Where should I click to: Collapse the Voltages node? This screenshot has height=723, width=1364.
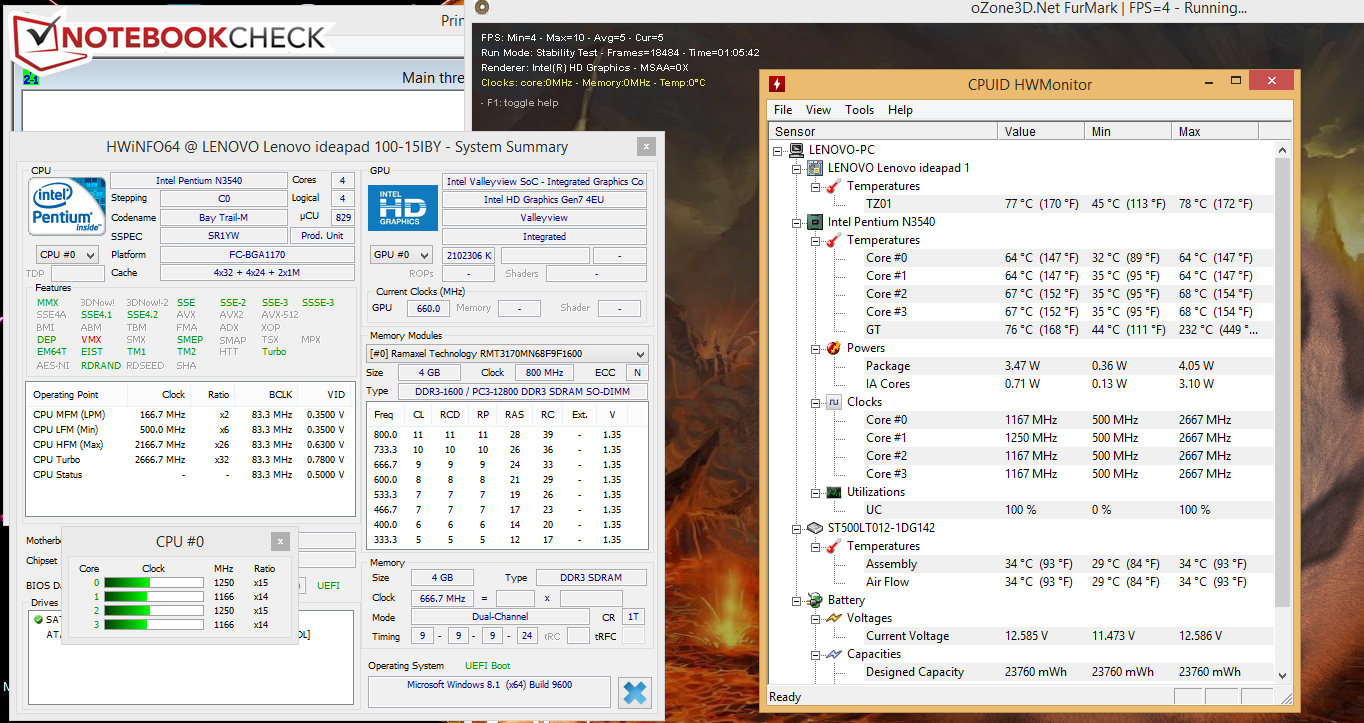815,618
